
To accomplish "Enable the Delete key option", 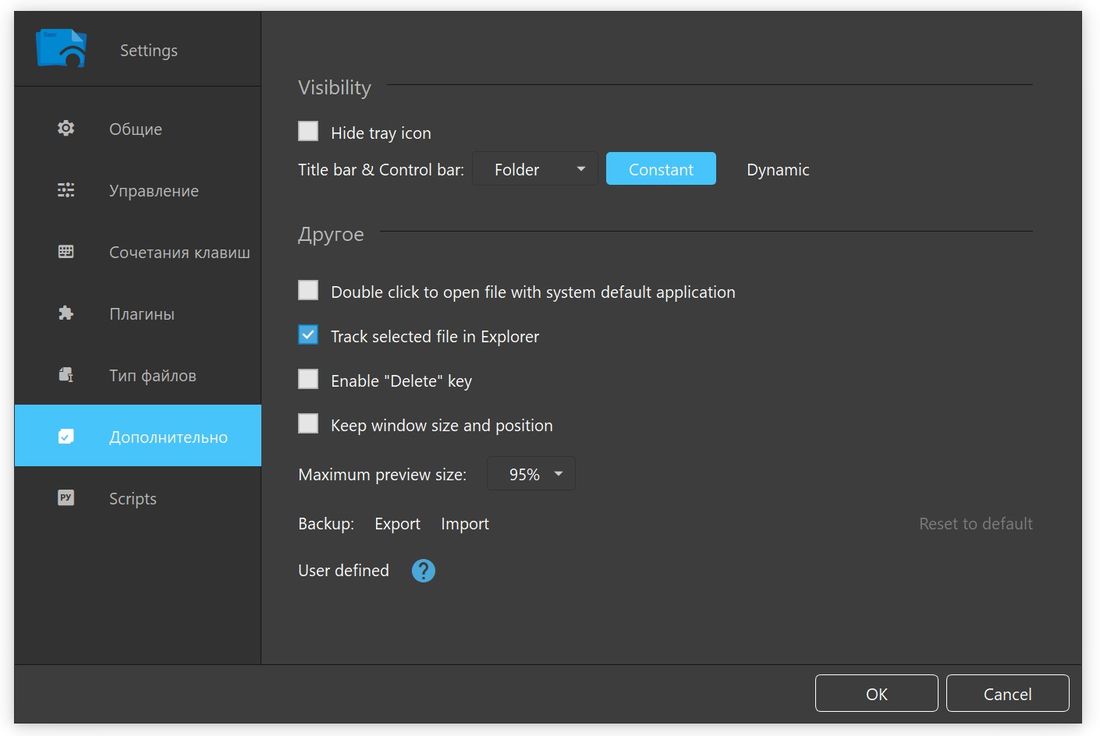I will 308,378.
